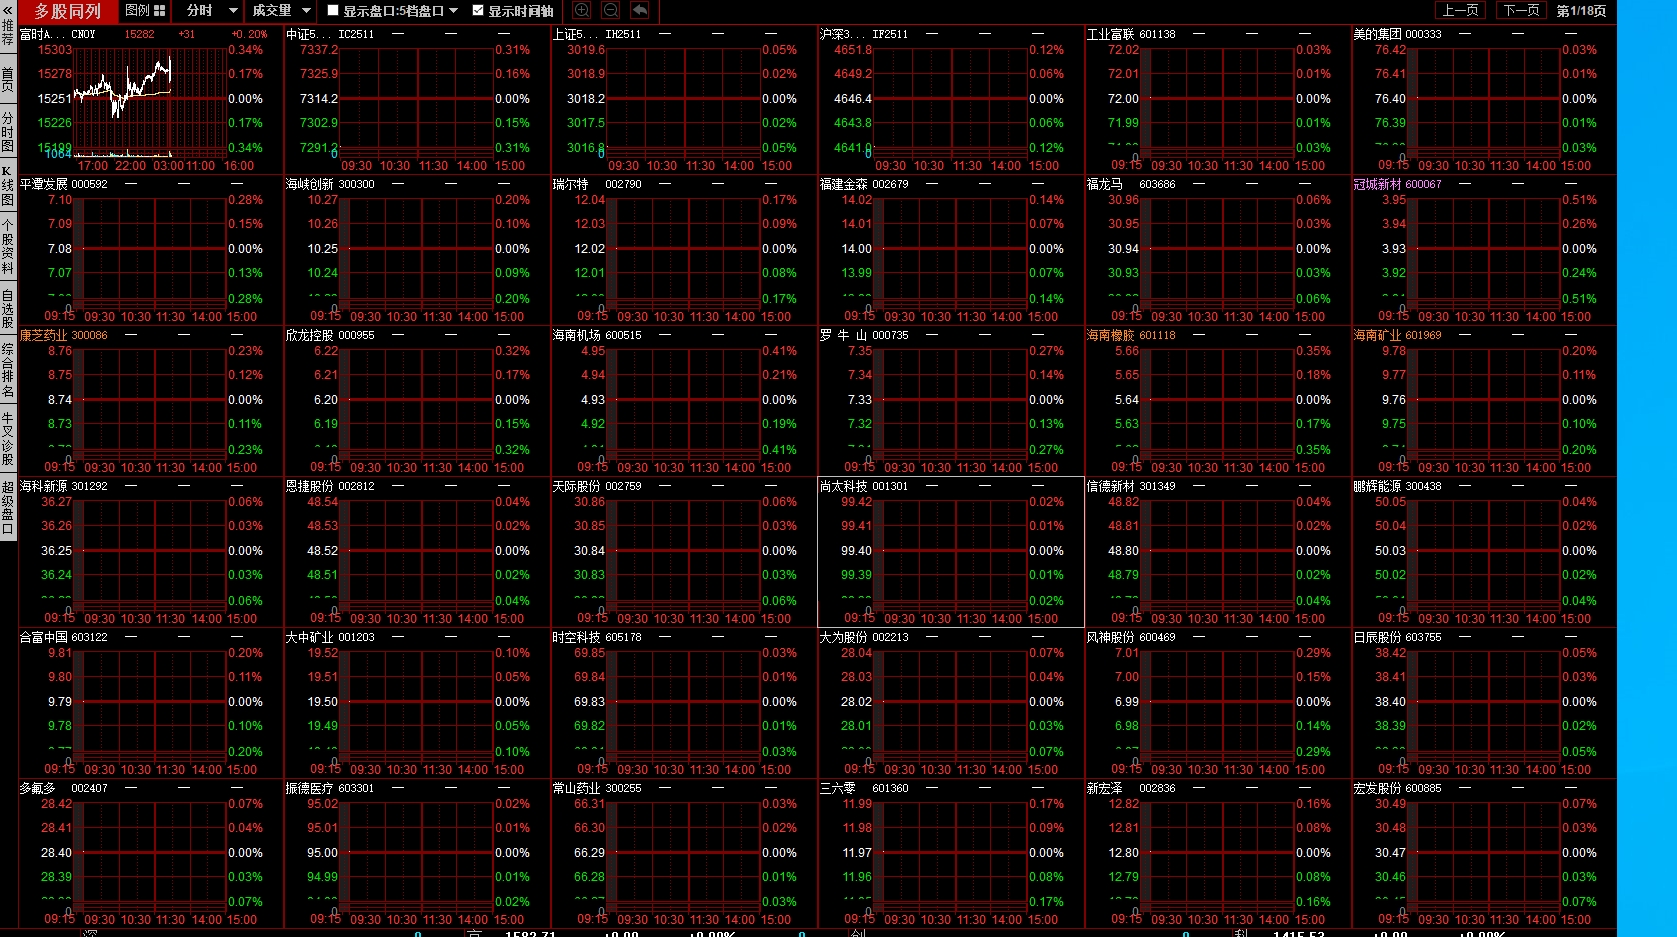Select the 振德医疗 603301 chart panel
Image resolution: width=1677 pixels, height=937 pixels.
tap(417, 854)
